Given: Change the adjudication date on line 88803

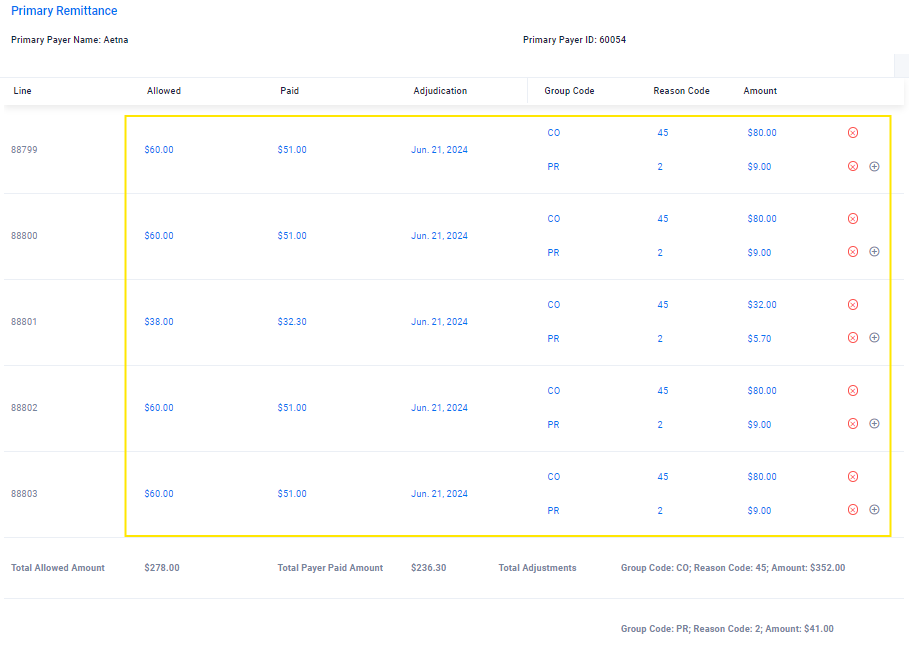Looking at the screenshot, I should pos(439,494).
